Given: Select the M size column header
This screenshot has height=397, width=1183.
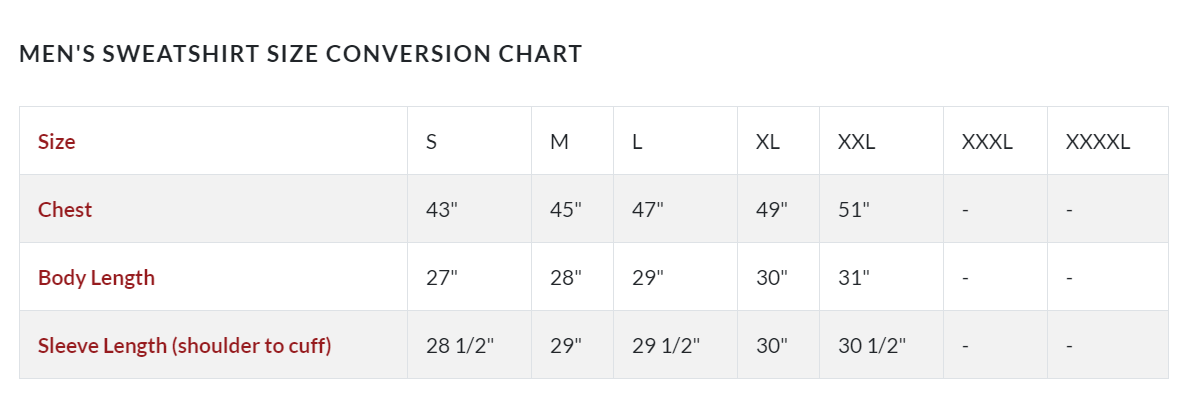Looking at the screenshot, I should [559, 141].
